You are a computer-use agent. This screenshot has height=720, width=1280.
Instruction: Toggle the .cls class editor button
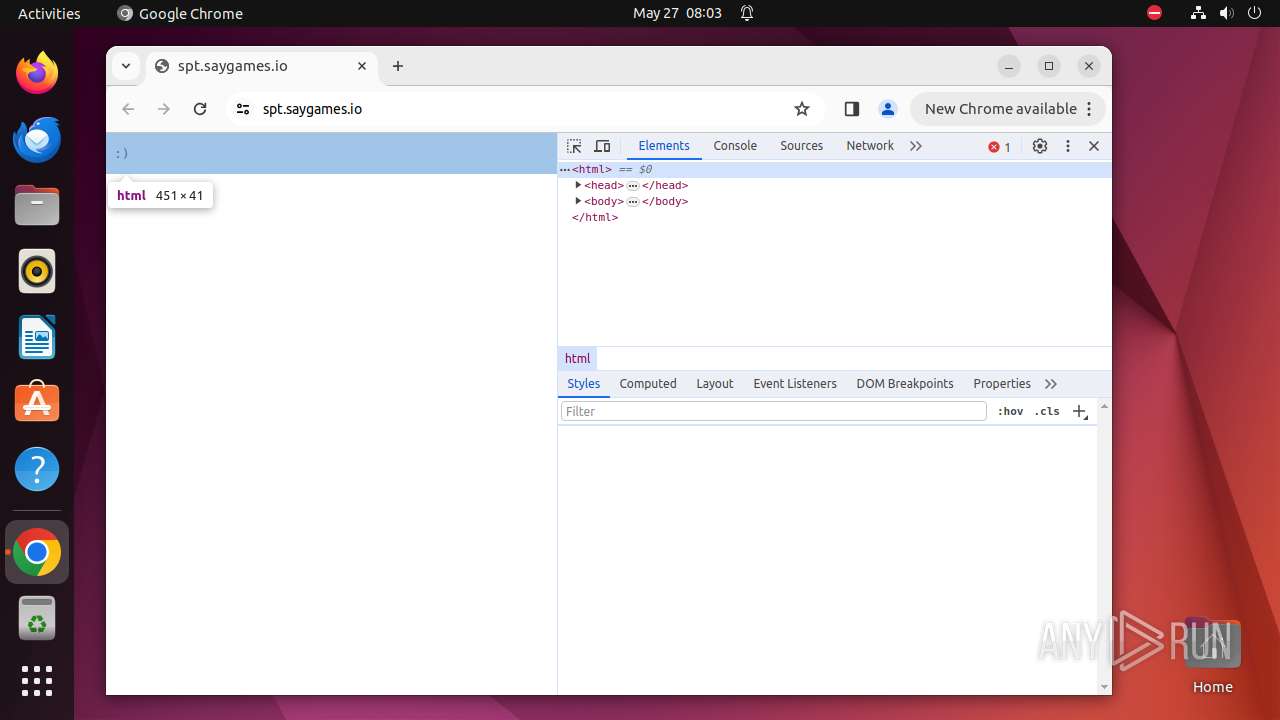(x=1047, y=411)
